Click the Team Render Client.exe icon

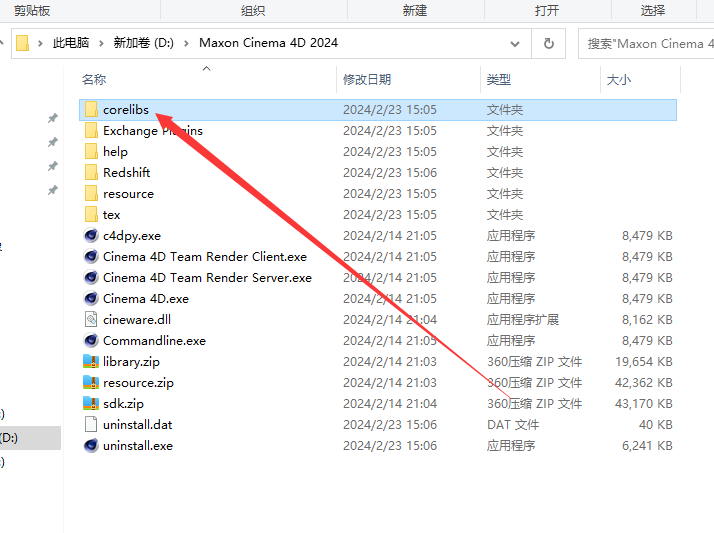pos(91,256)
